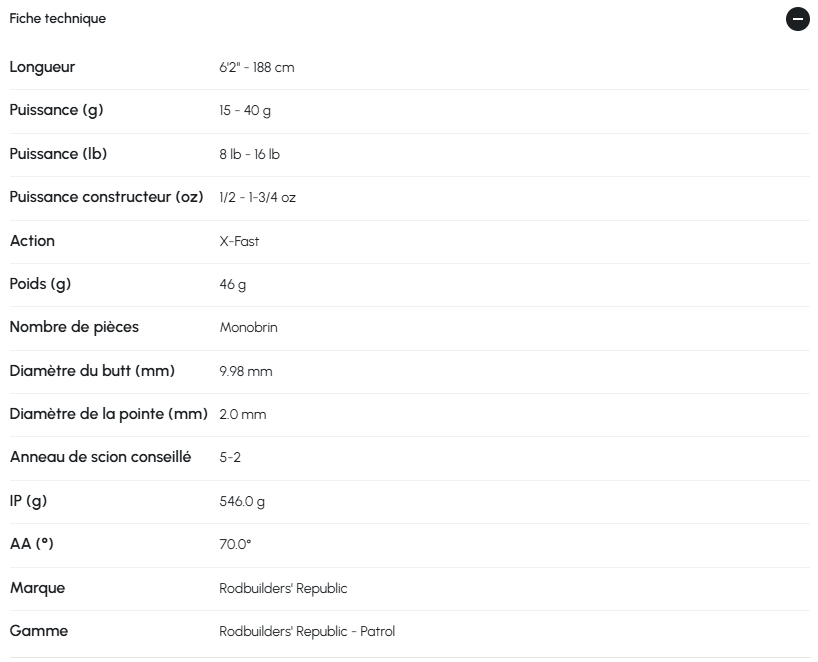Click the Monobrin value
Viewport: 818px width, 662px height.
coord(248,328)
